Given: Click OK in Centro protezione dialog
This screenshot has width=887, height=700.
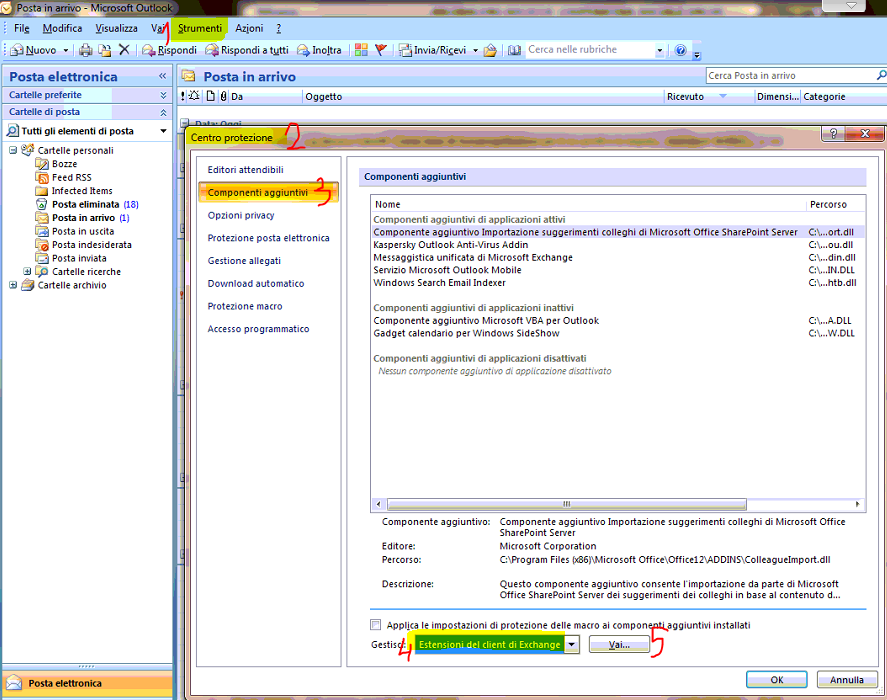Looking at the screenshot, I should [x=777, y=680].
